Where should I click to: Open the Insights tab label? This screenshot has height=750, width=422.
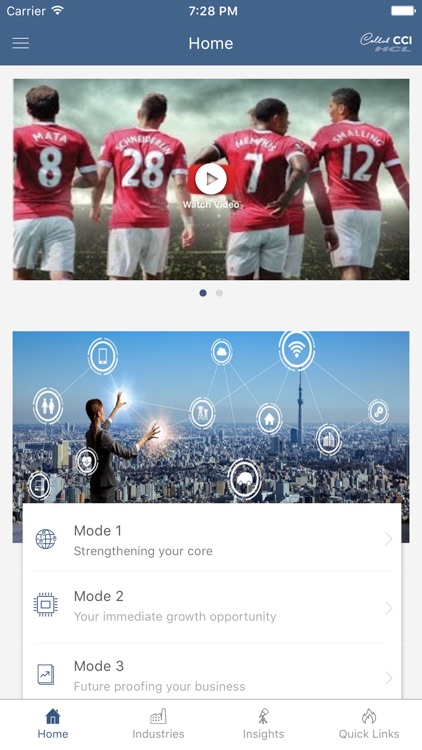point(263,734)
